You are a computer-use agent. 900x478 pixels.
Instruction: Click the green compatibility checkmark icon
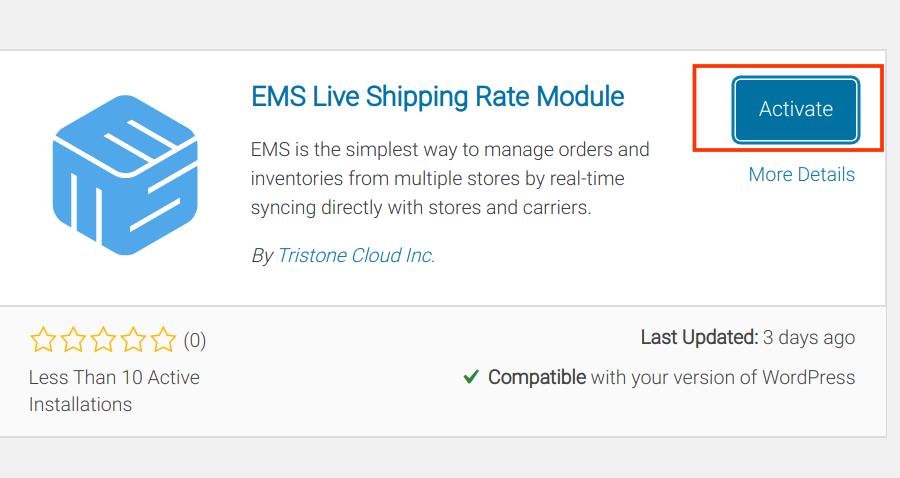click(x=471, y=376)
